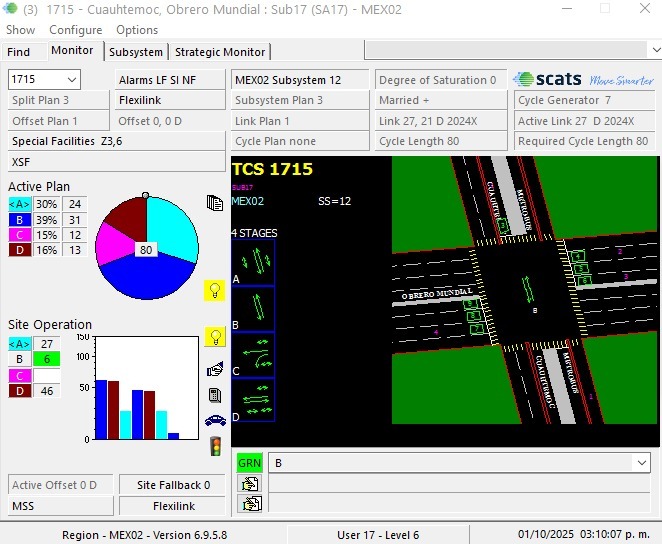Open the Configure menu
662x544 pixels.
tap(76, 30)
